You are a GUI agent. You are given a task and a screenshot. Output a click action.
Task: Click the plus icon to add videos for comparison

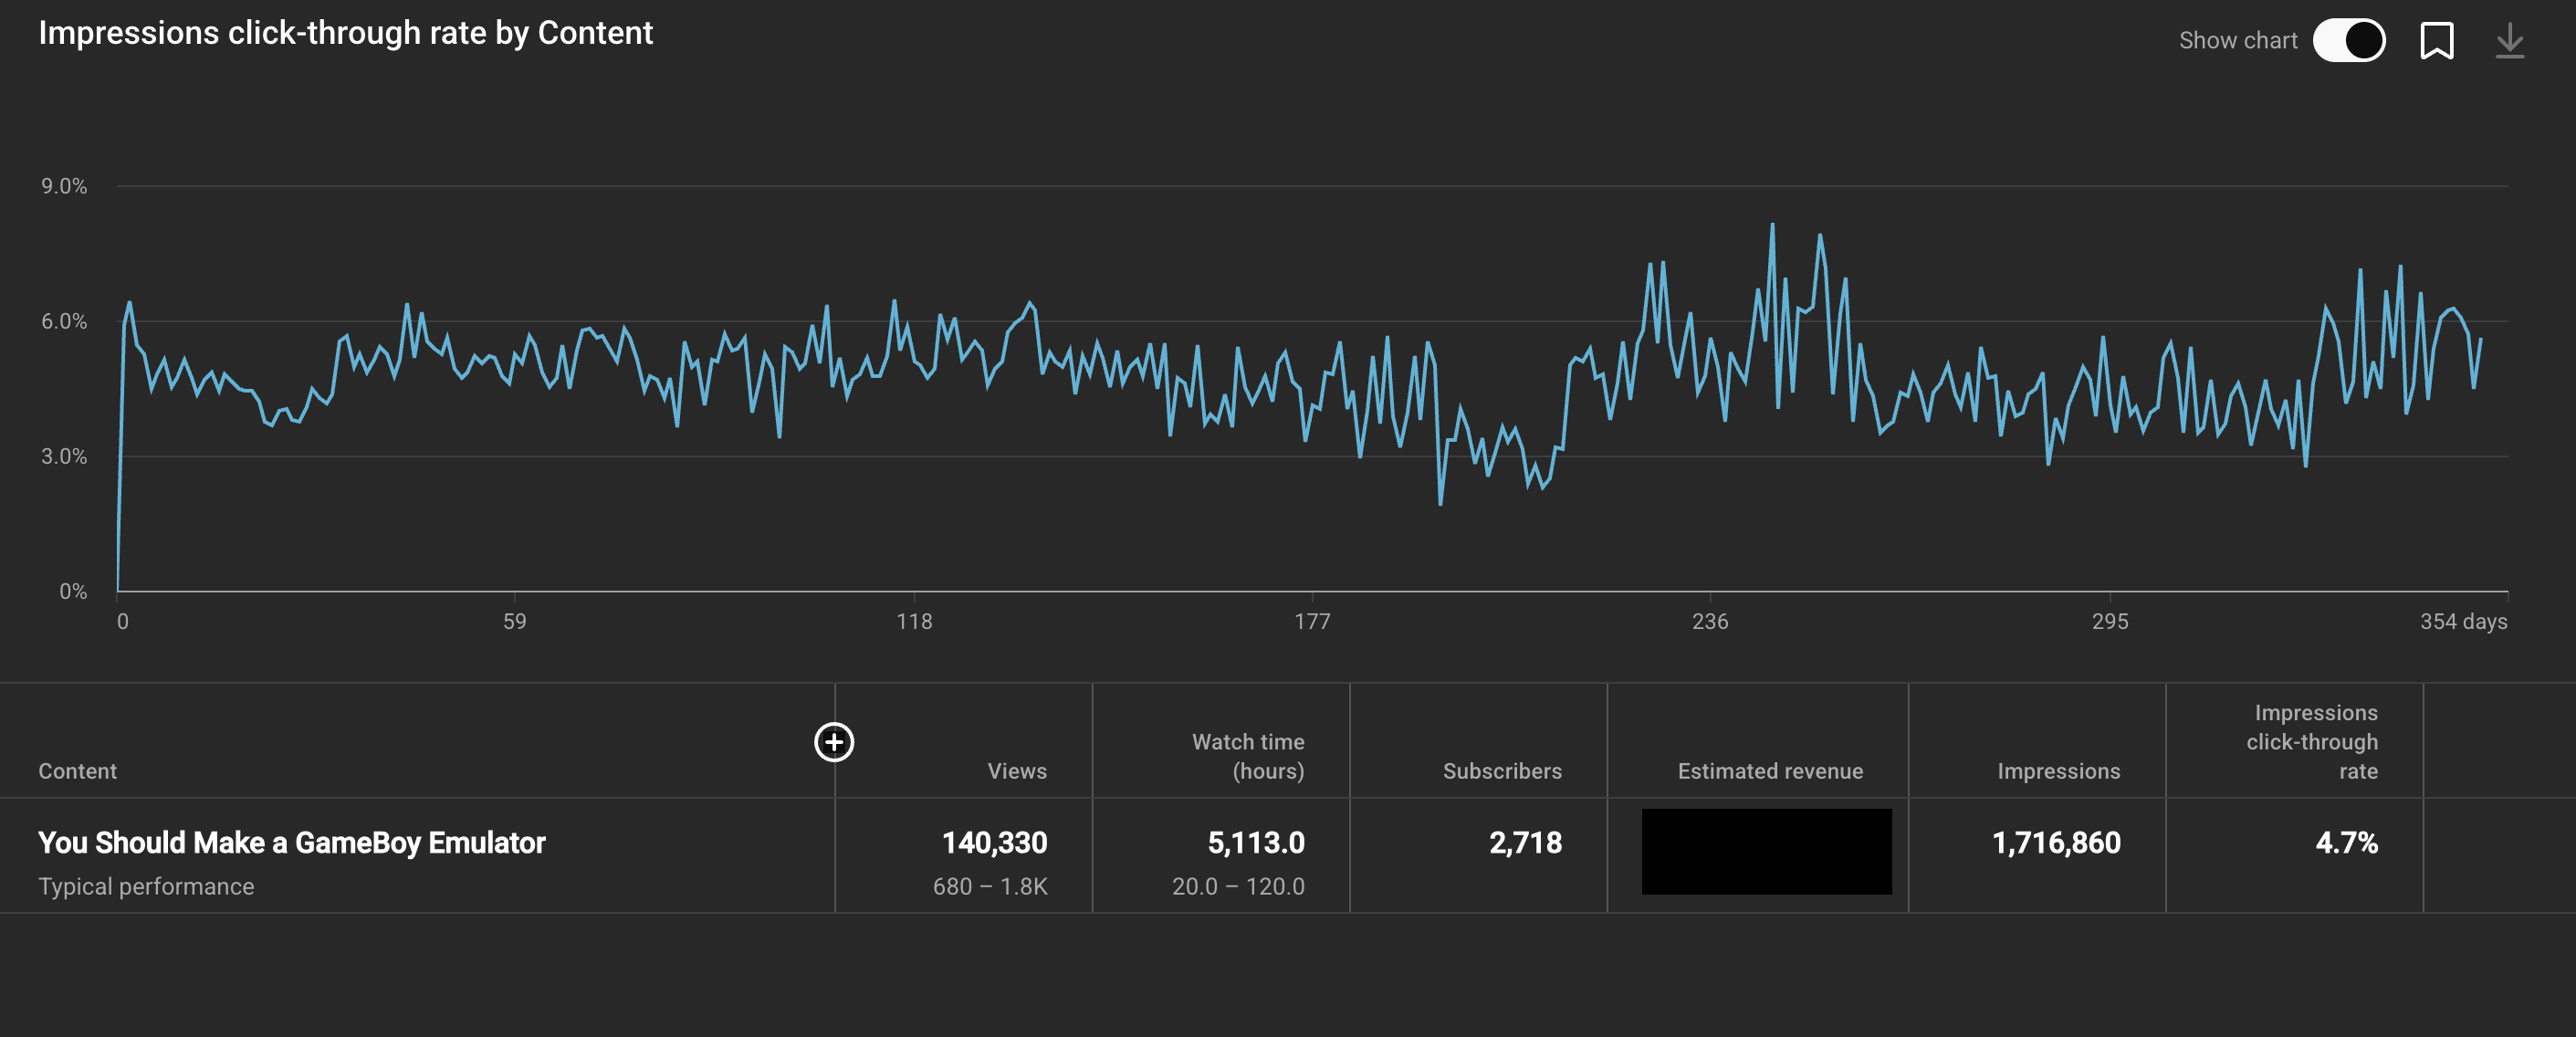[834, 742]
